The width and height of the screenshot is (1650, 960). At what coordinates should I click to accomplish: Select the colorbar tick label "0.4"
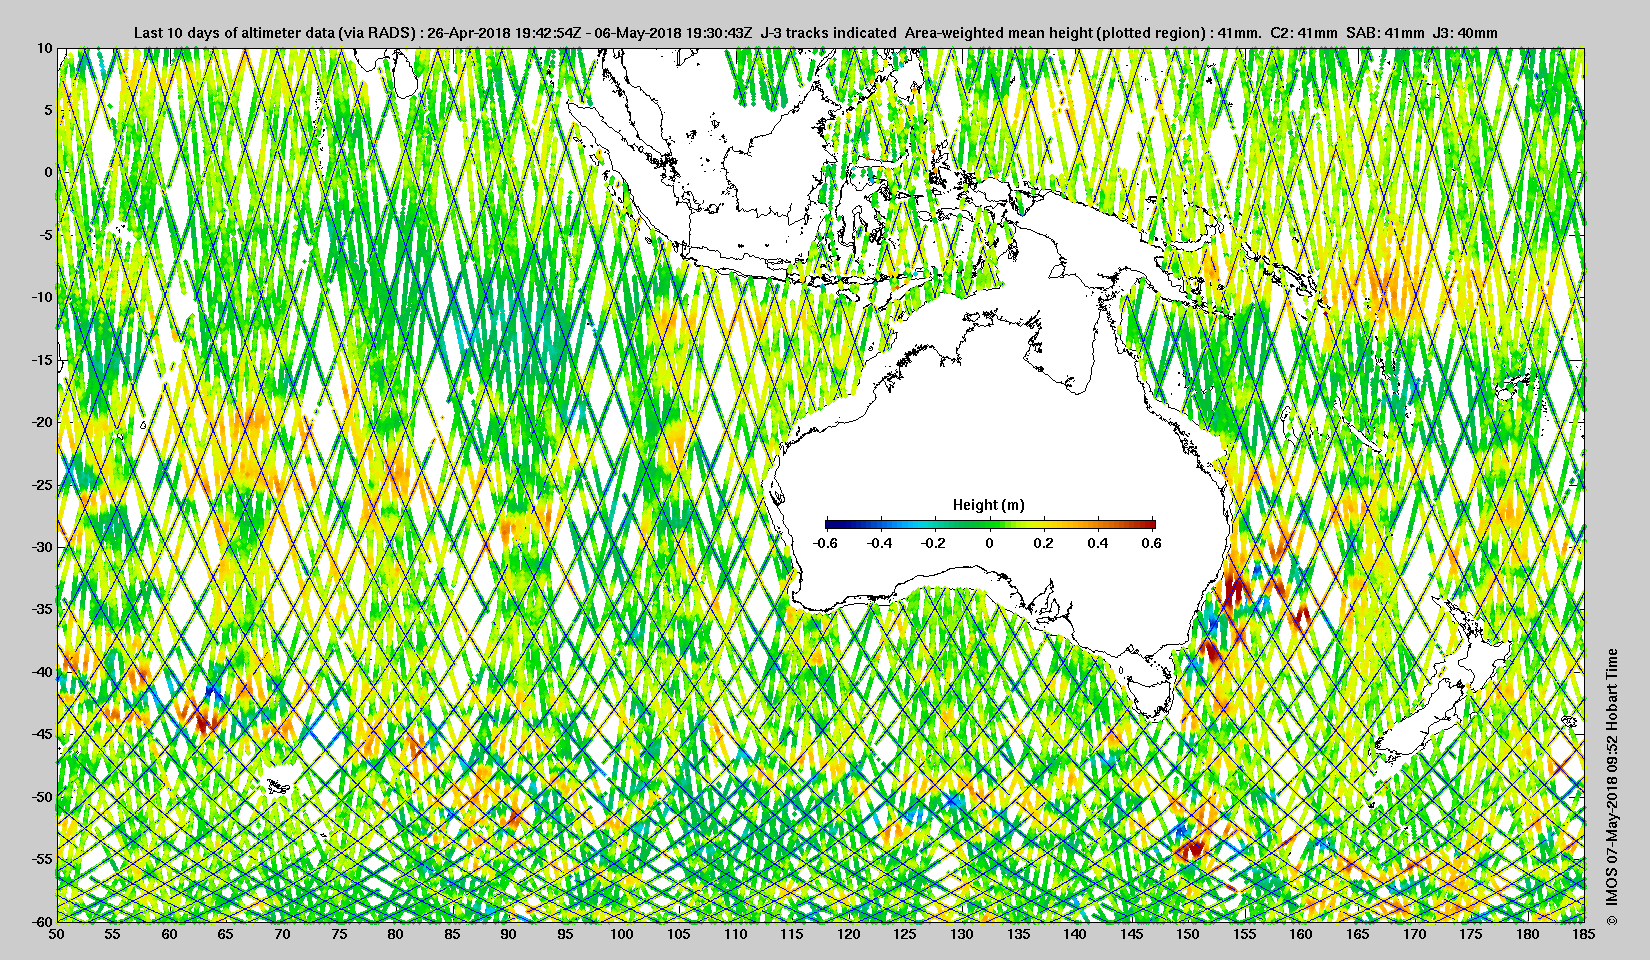point(1098,543)
